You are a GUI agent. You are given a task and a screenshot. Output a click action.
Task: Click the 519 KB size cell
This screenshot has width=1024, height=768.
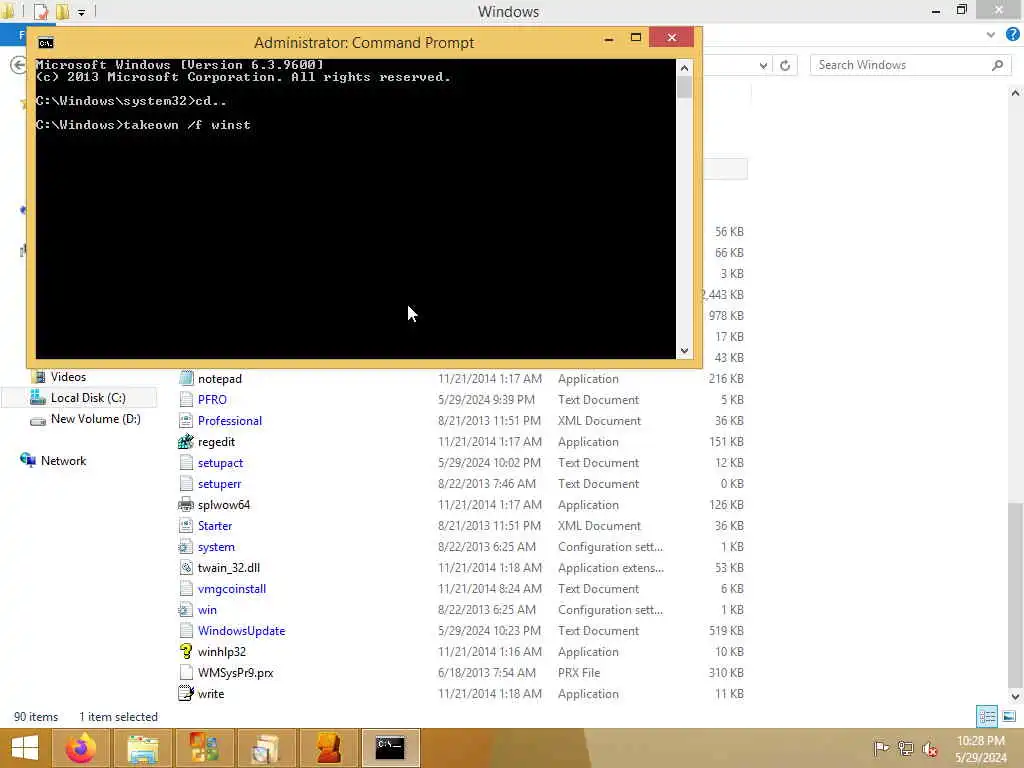pos(726,631)
